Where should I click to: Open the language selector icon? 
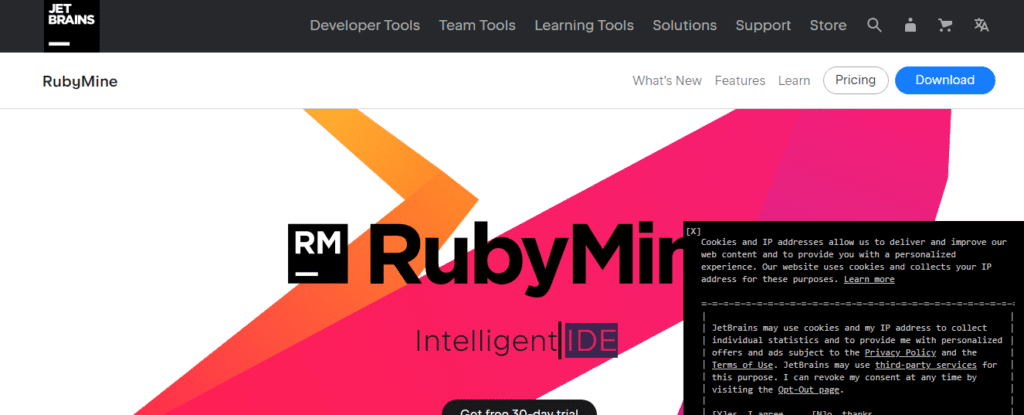pyautogui.click(x=981, y=25)
